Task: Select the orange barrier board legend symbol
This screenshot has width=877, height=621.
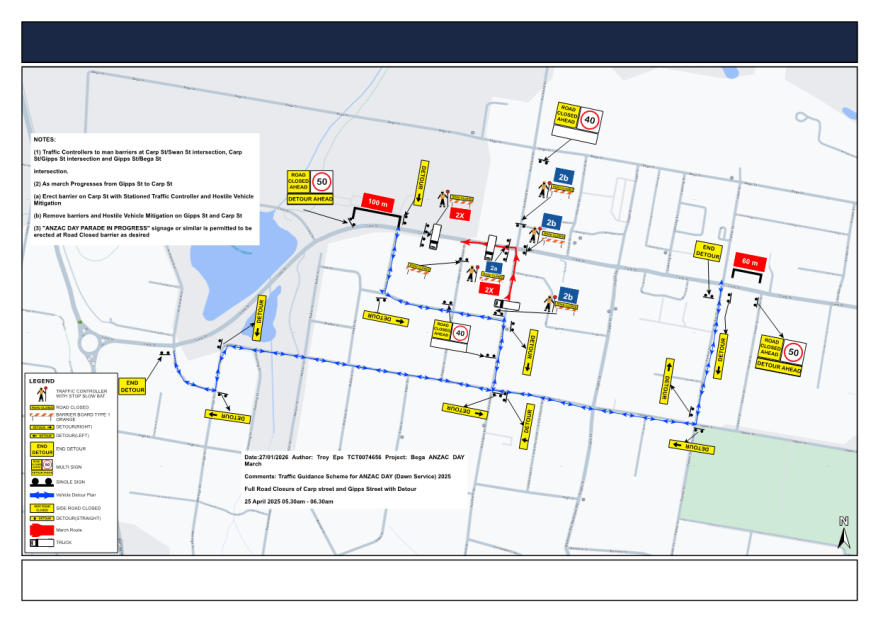Action: [x=42, y=417]
